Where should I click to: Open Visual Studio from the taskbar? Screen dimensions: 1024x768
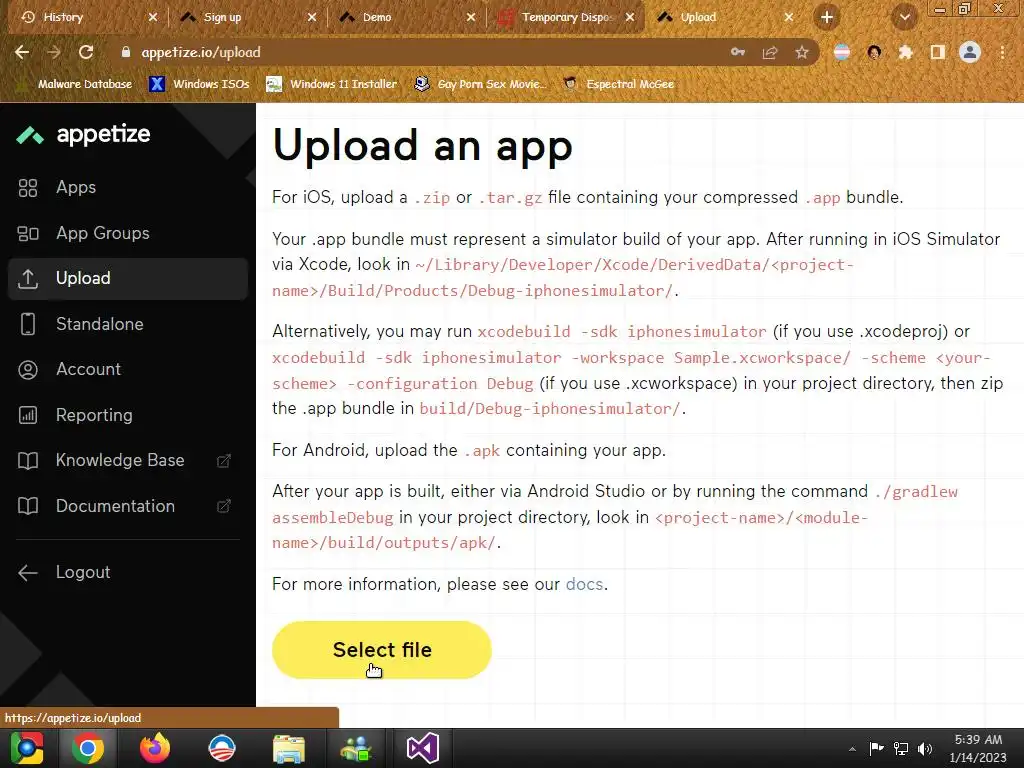pos(423,748)
